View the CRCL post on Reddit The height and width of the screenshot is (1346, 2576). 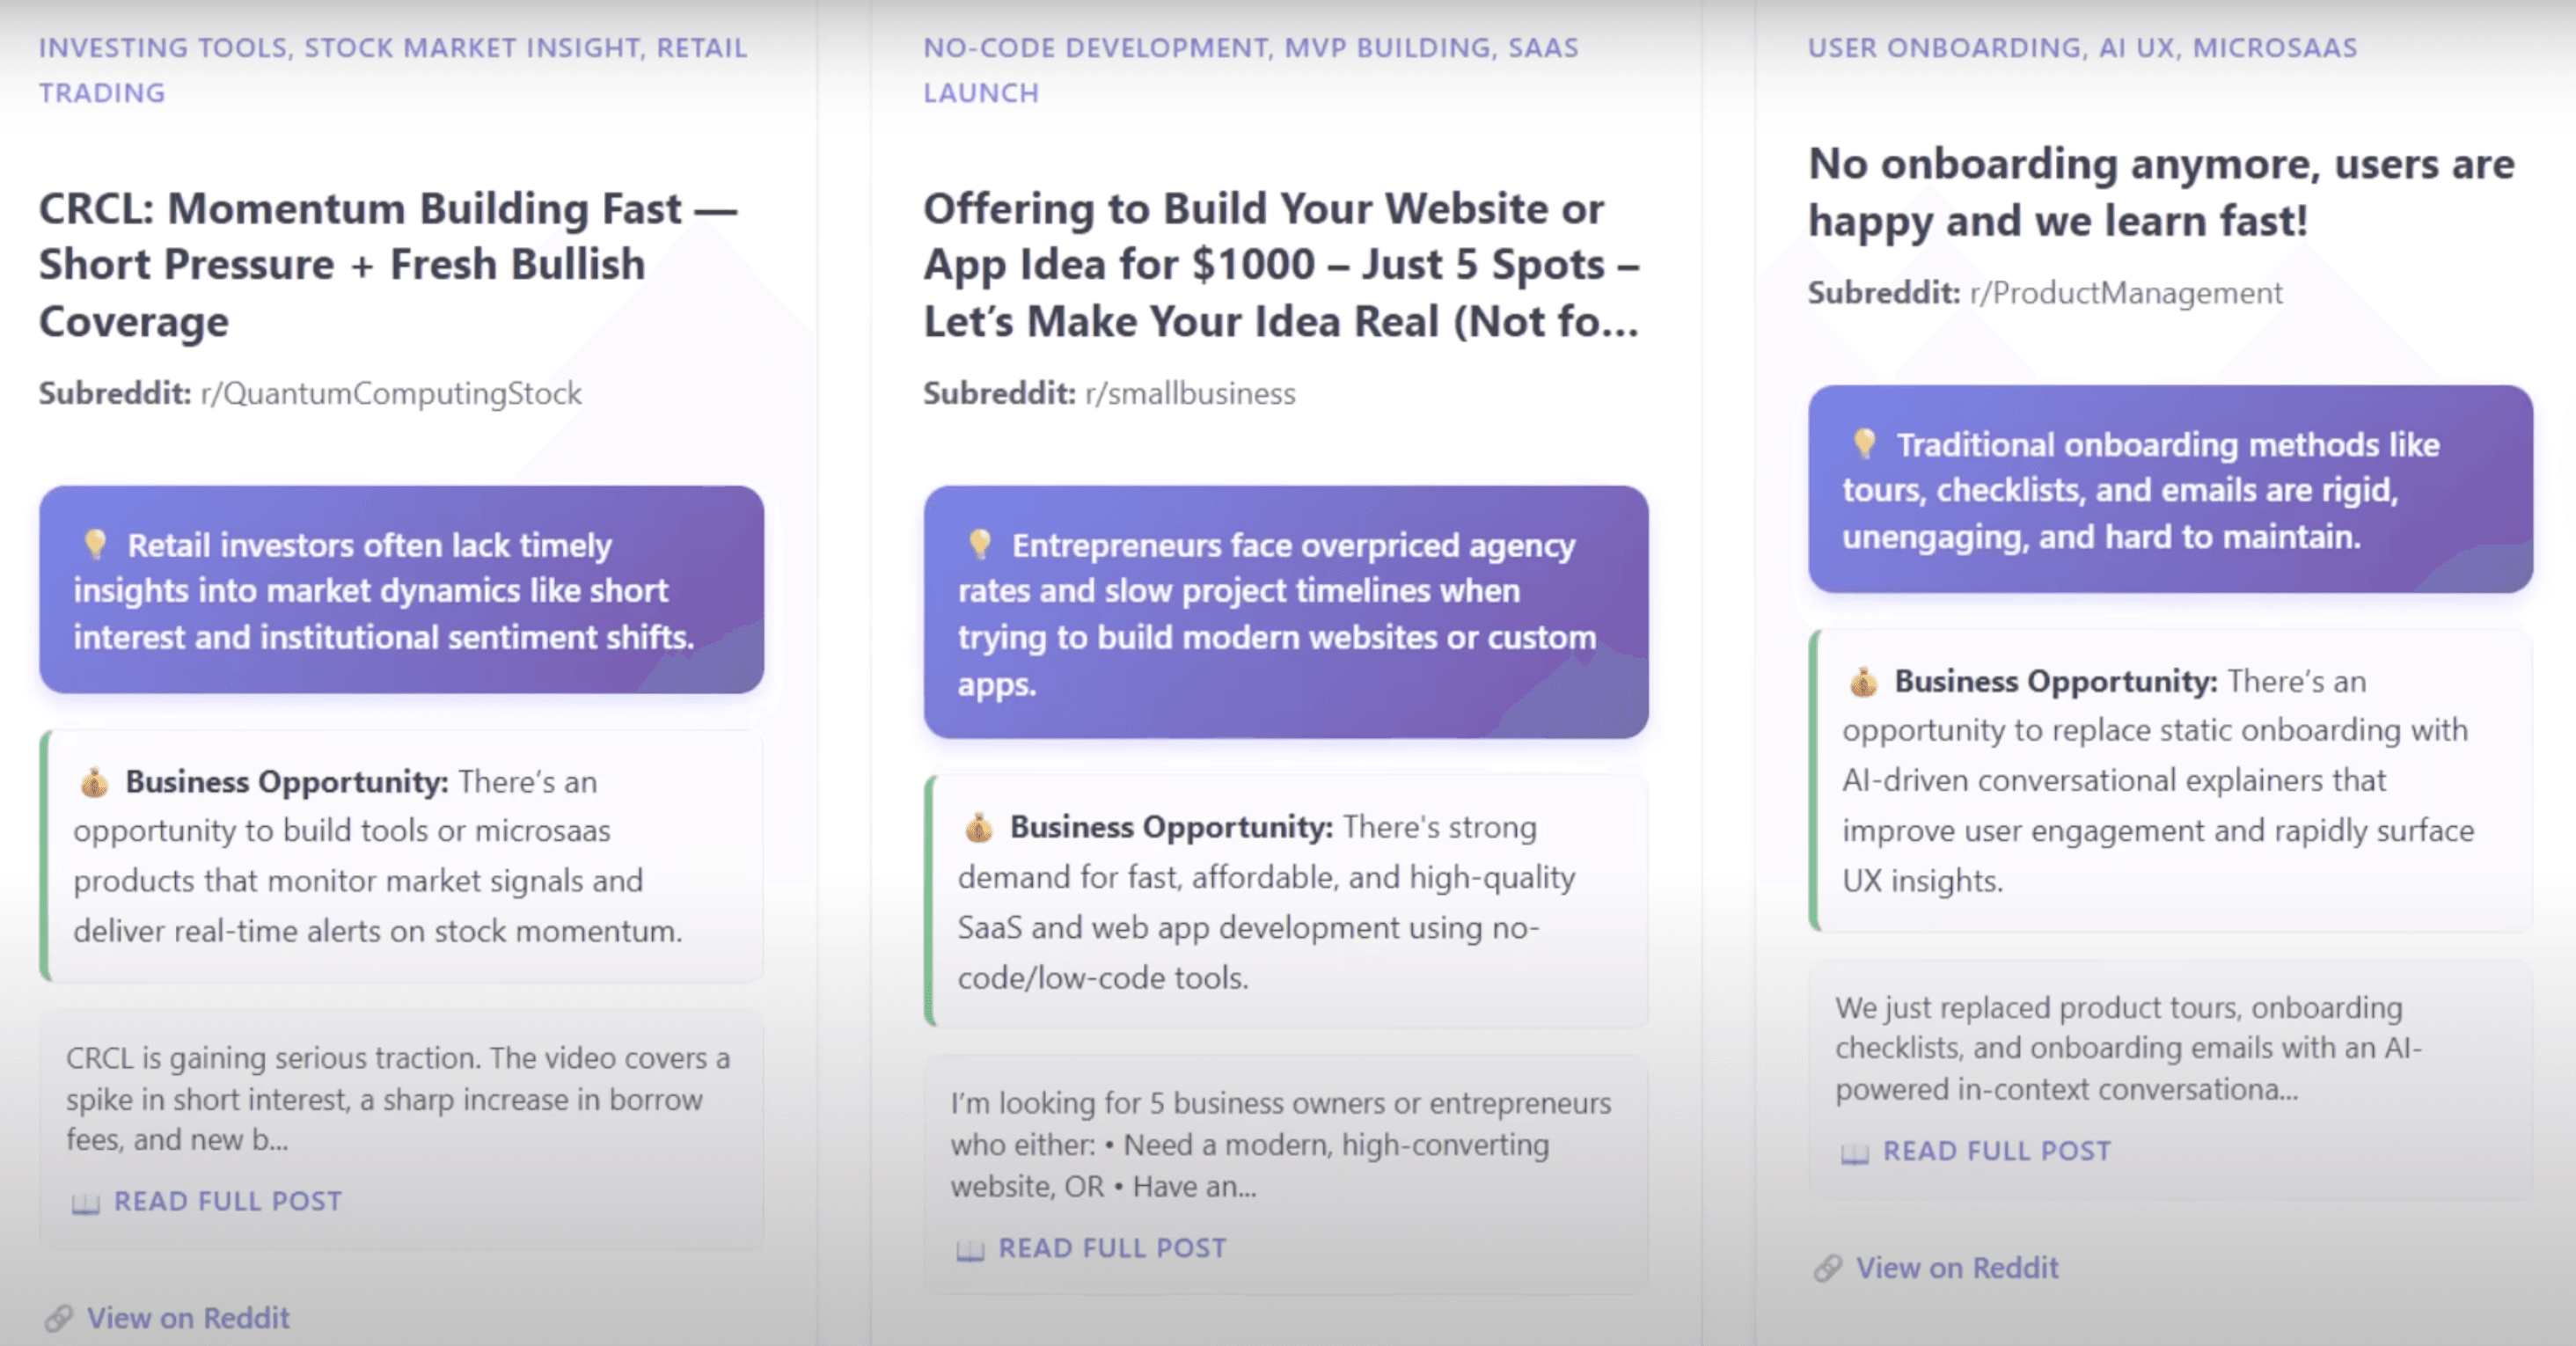(x=188, y=1318)
